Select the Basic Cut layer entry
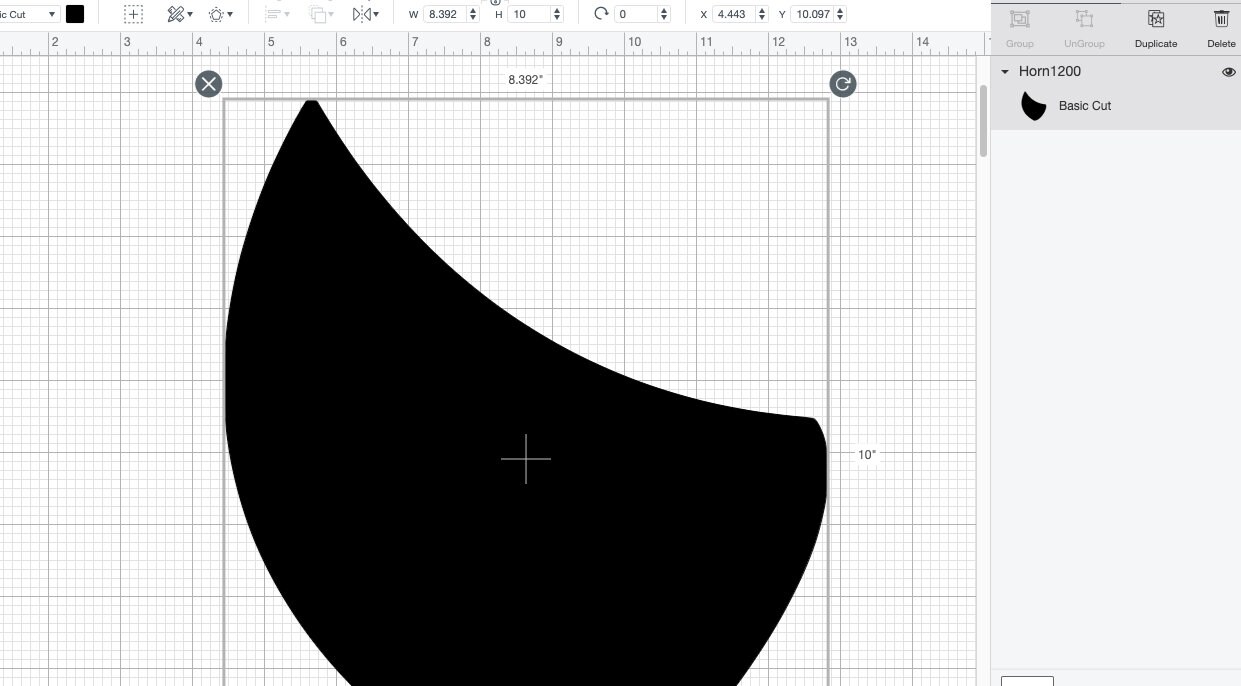This screenshot has width=1241, height=686. (1085, 105)
